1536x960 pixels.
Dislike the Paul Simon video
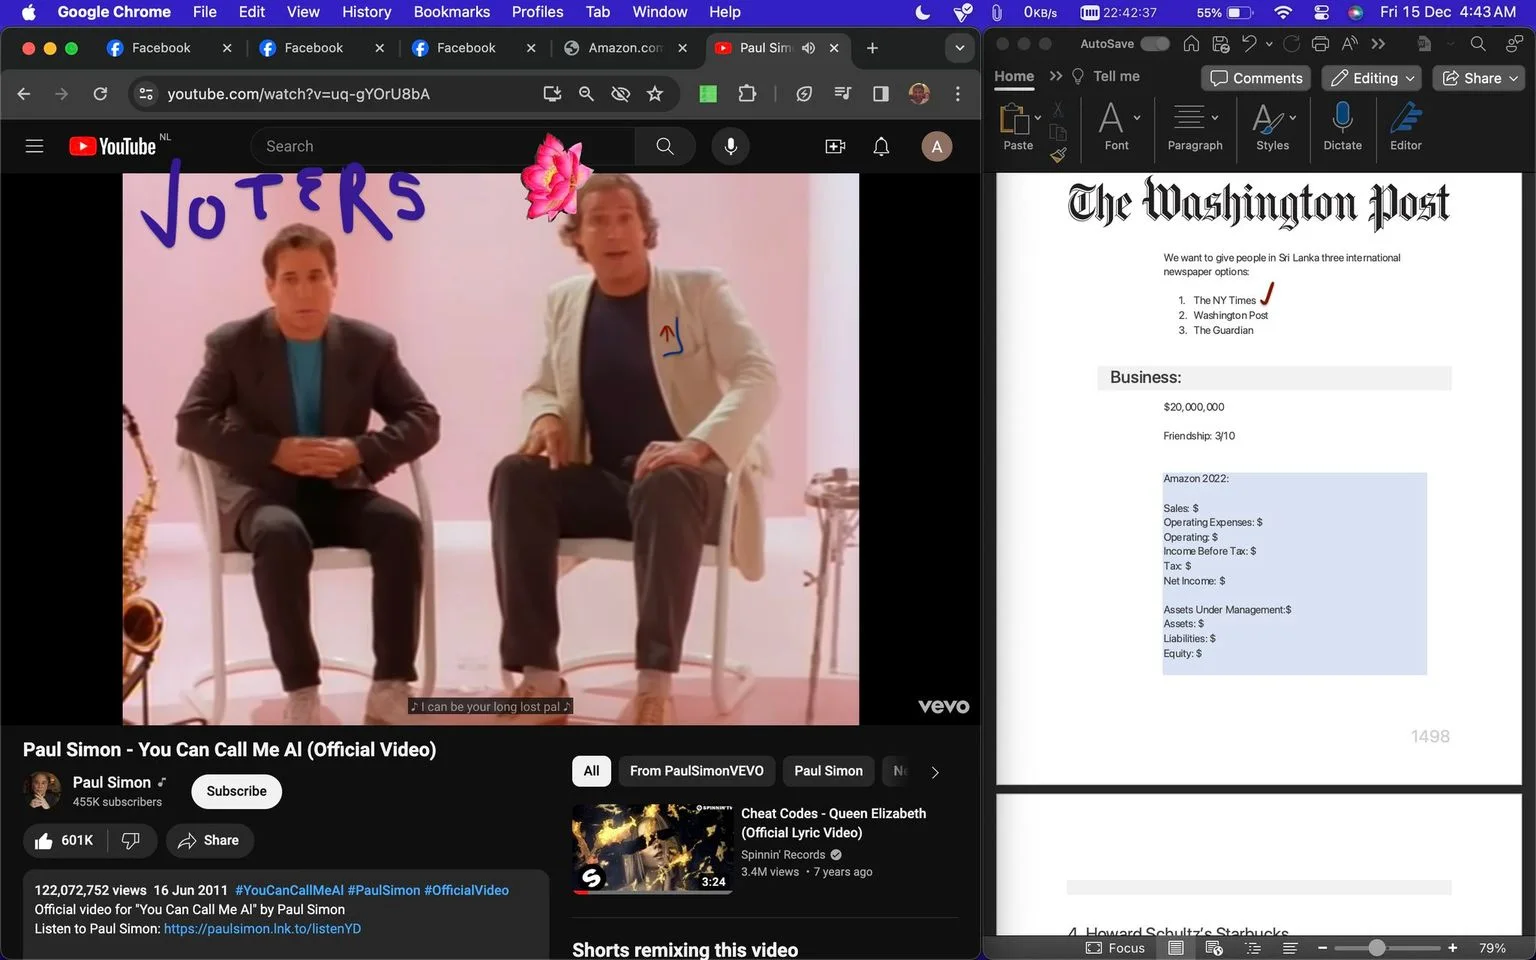click(131, 840)
